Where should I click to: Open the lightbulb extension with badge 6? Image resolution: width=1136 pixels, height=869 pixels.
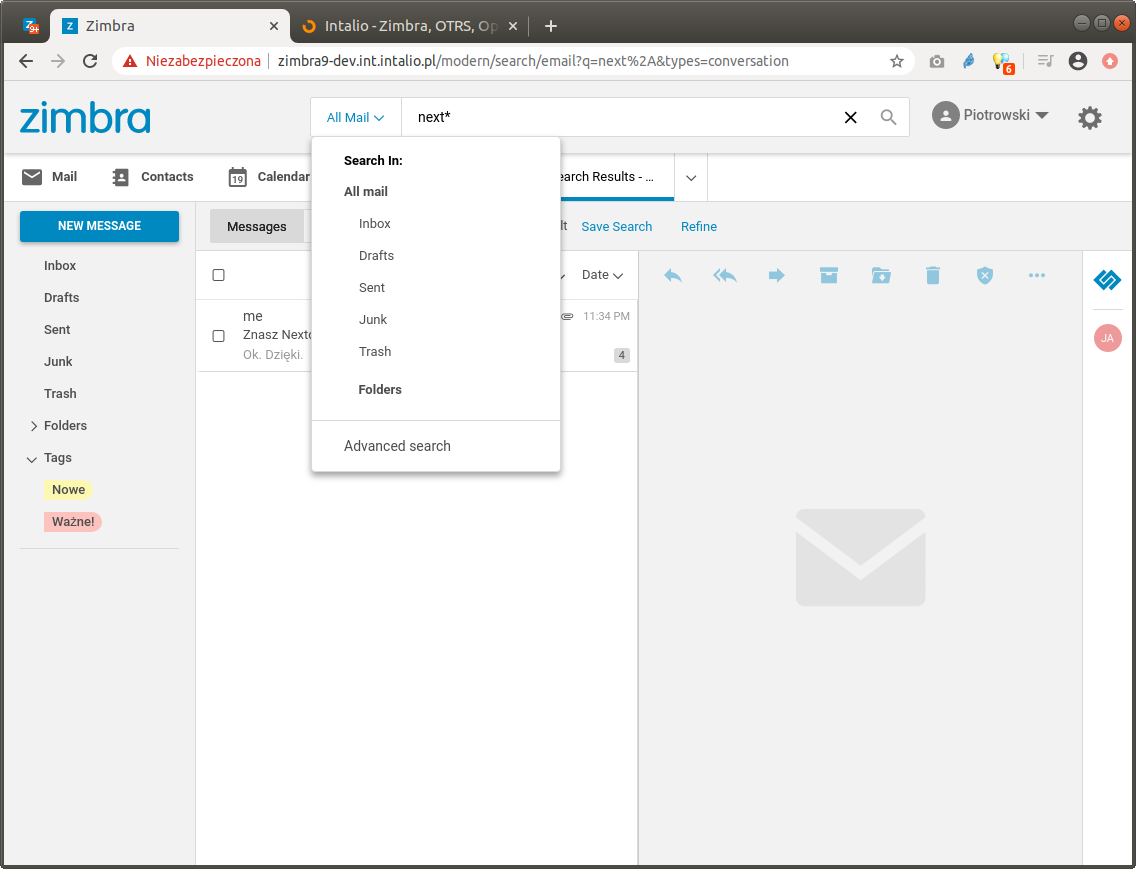pos(1003,63)
